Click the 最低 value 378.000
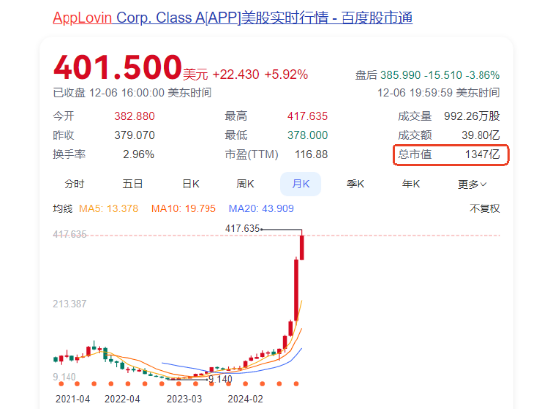The width and height of the screenshot is (550, 409). (x=307, y=135)
